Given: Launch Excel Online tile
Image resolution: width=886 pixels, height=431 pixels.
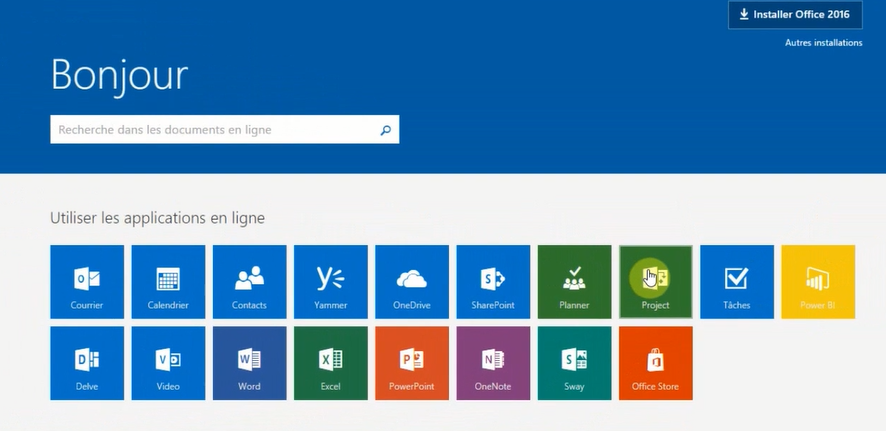Looking at the screenshot, I should pos(331,363).
